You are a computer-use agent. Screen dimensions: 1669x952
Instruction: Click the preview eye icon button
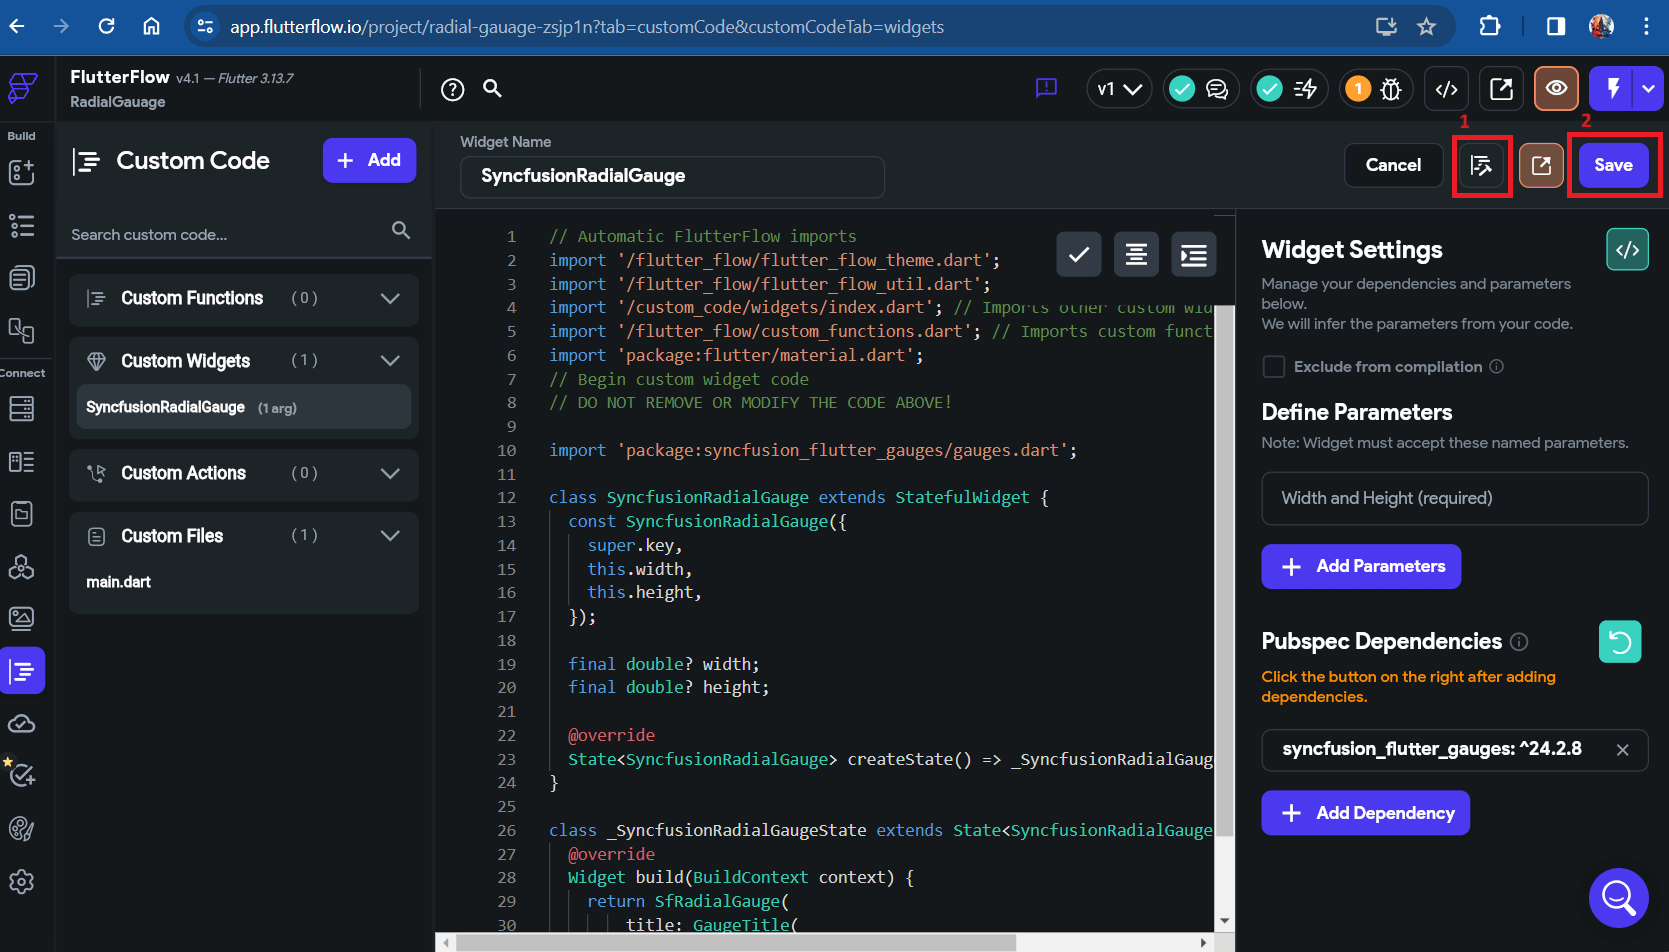(x=1556, y=89)
